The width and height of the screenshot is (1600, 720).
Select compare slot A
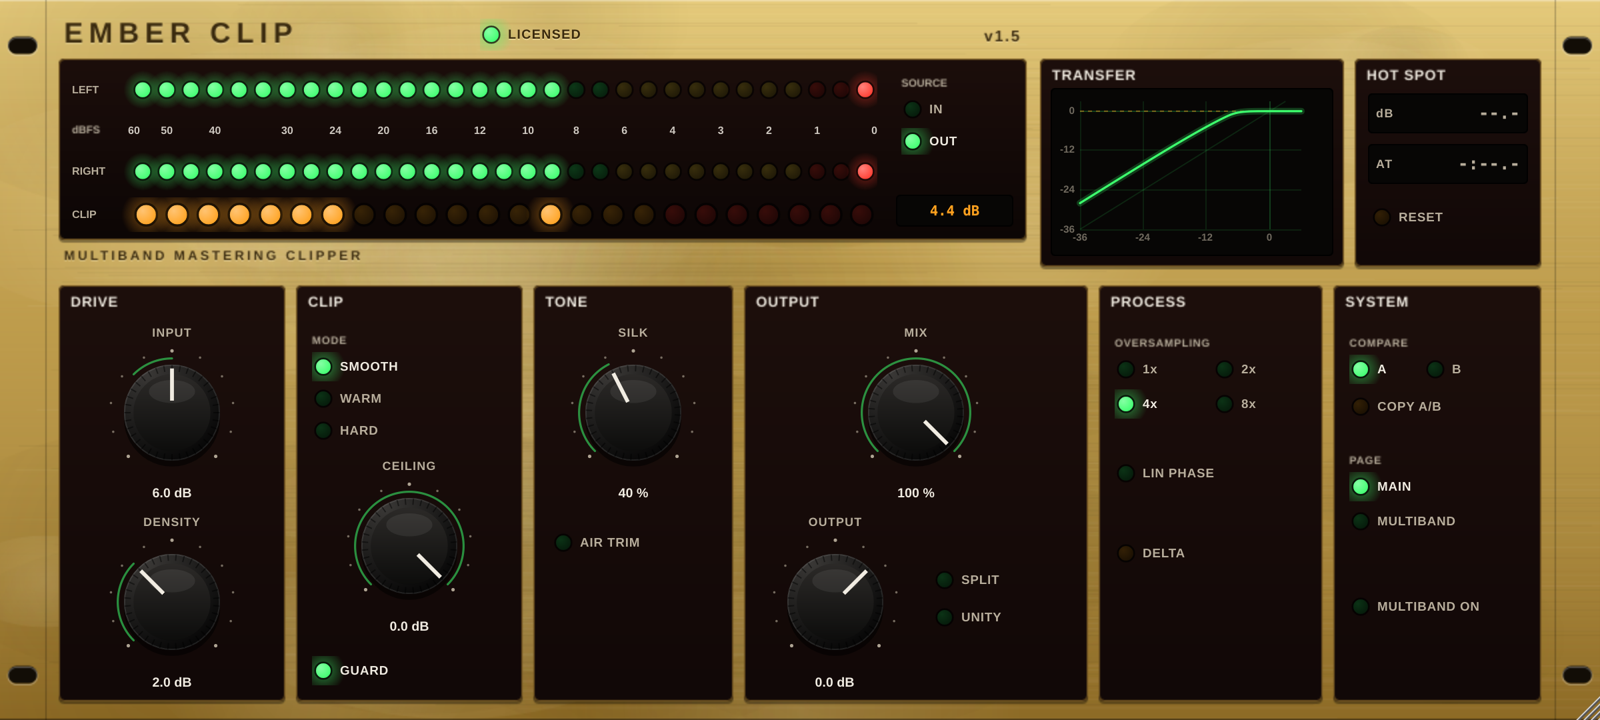[1369, 369]
